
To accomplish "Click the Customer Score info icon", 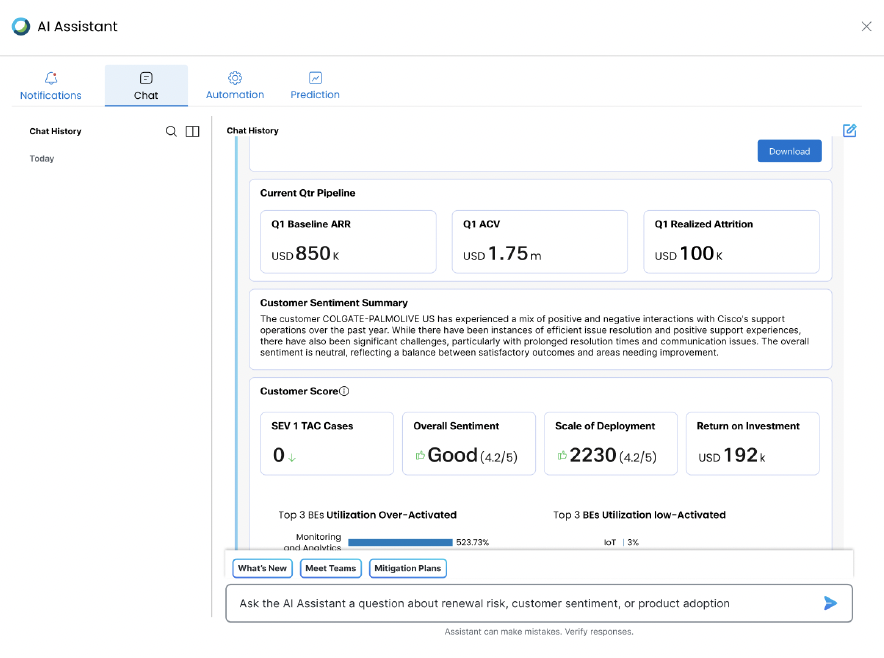I will [x=344, y=391].
